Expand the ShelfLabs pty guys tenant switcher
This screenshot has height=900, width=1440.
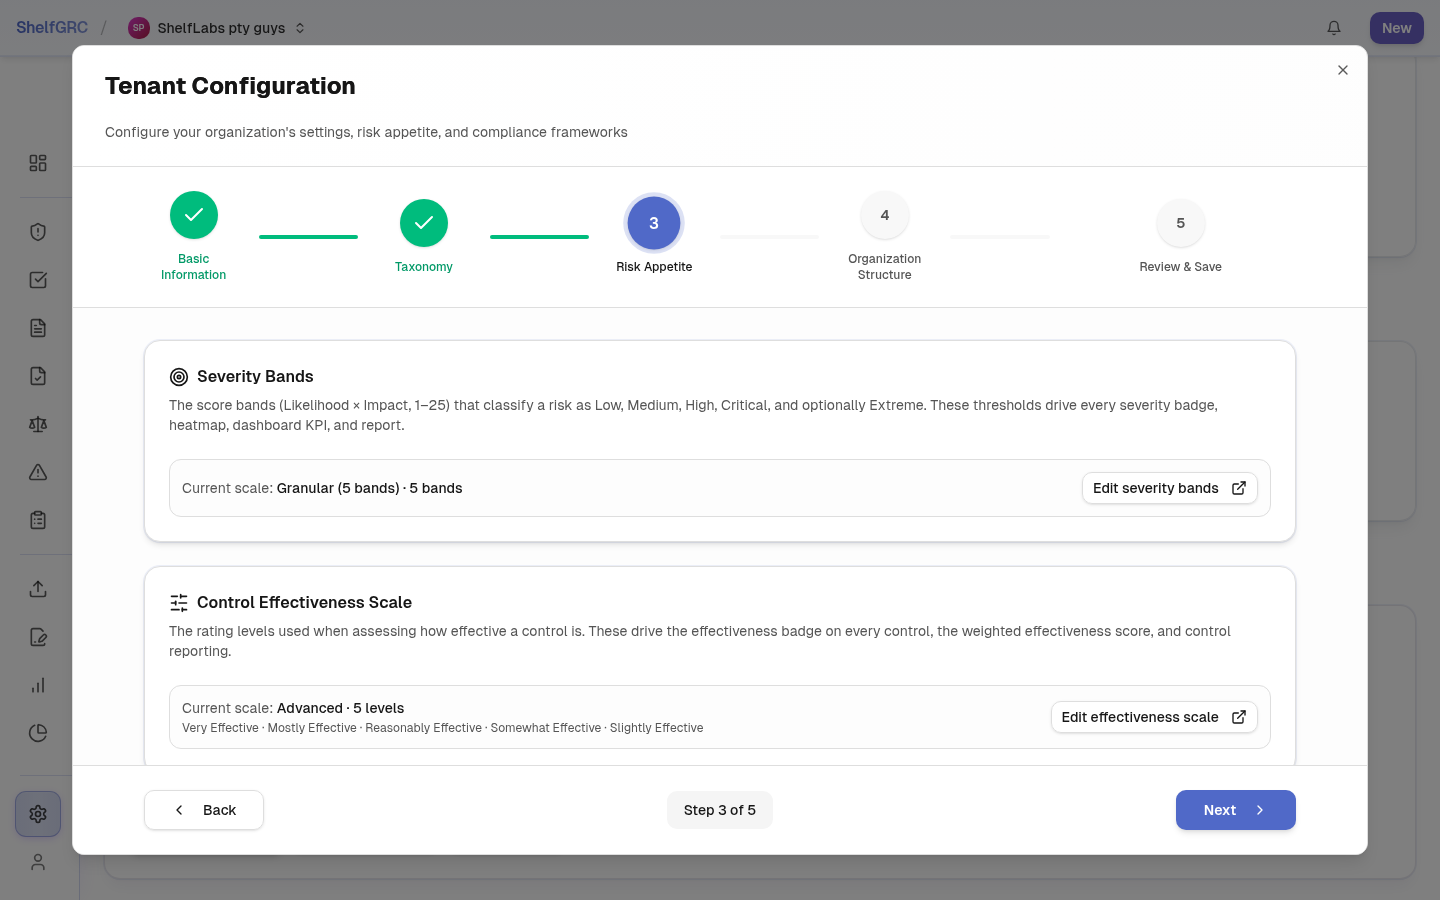(217, 28)
